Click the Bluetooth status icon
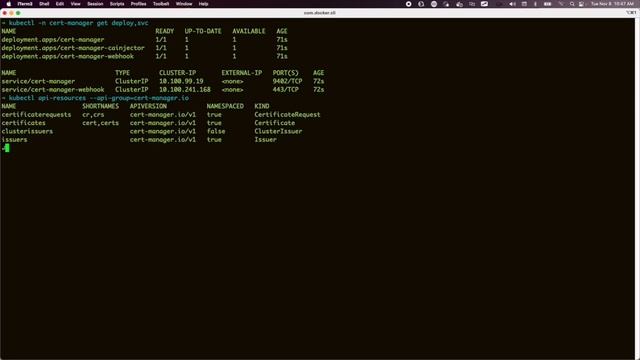The image size is (640, 360). pyautogui.click(x=536, y=4)
